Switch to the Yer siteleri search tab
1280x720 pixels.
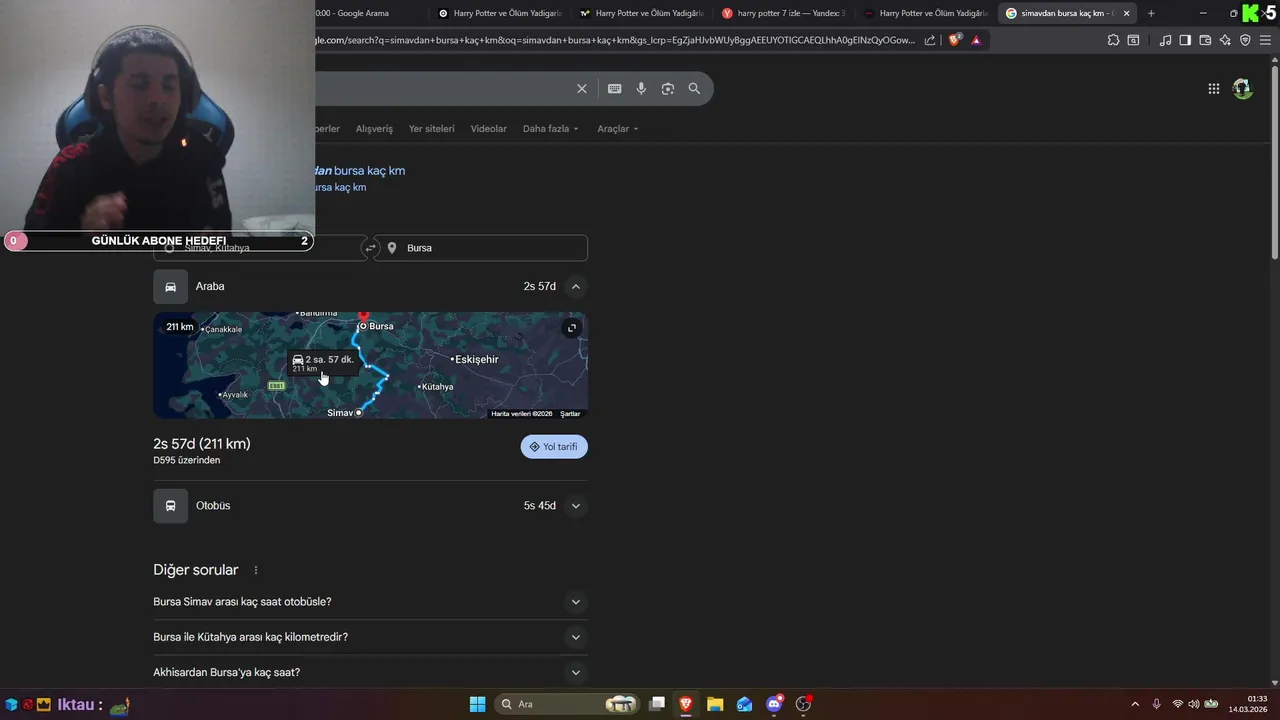coord(431,129)
